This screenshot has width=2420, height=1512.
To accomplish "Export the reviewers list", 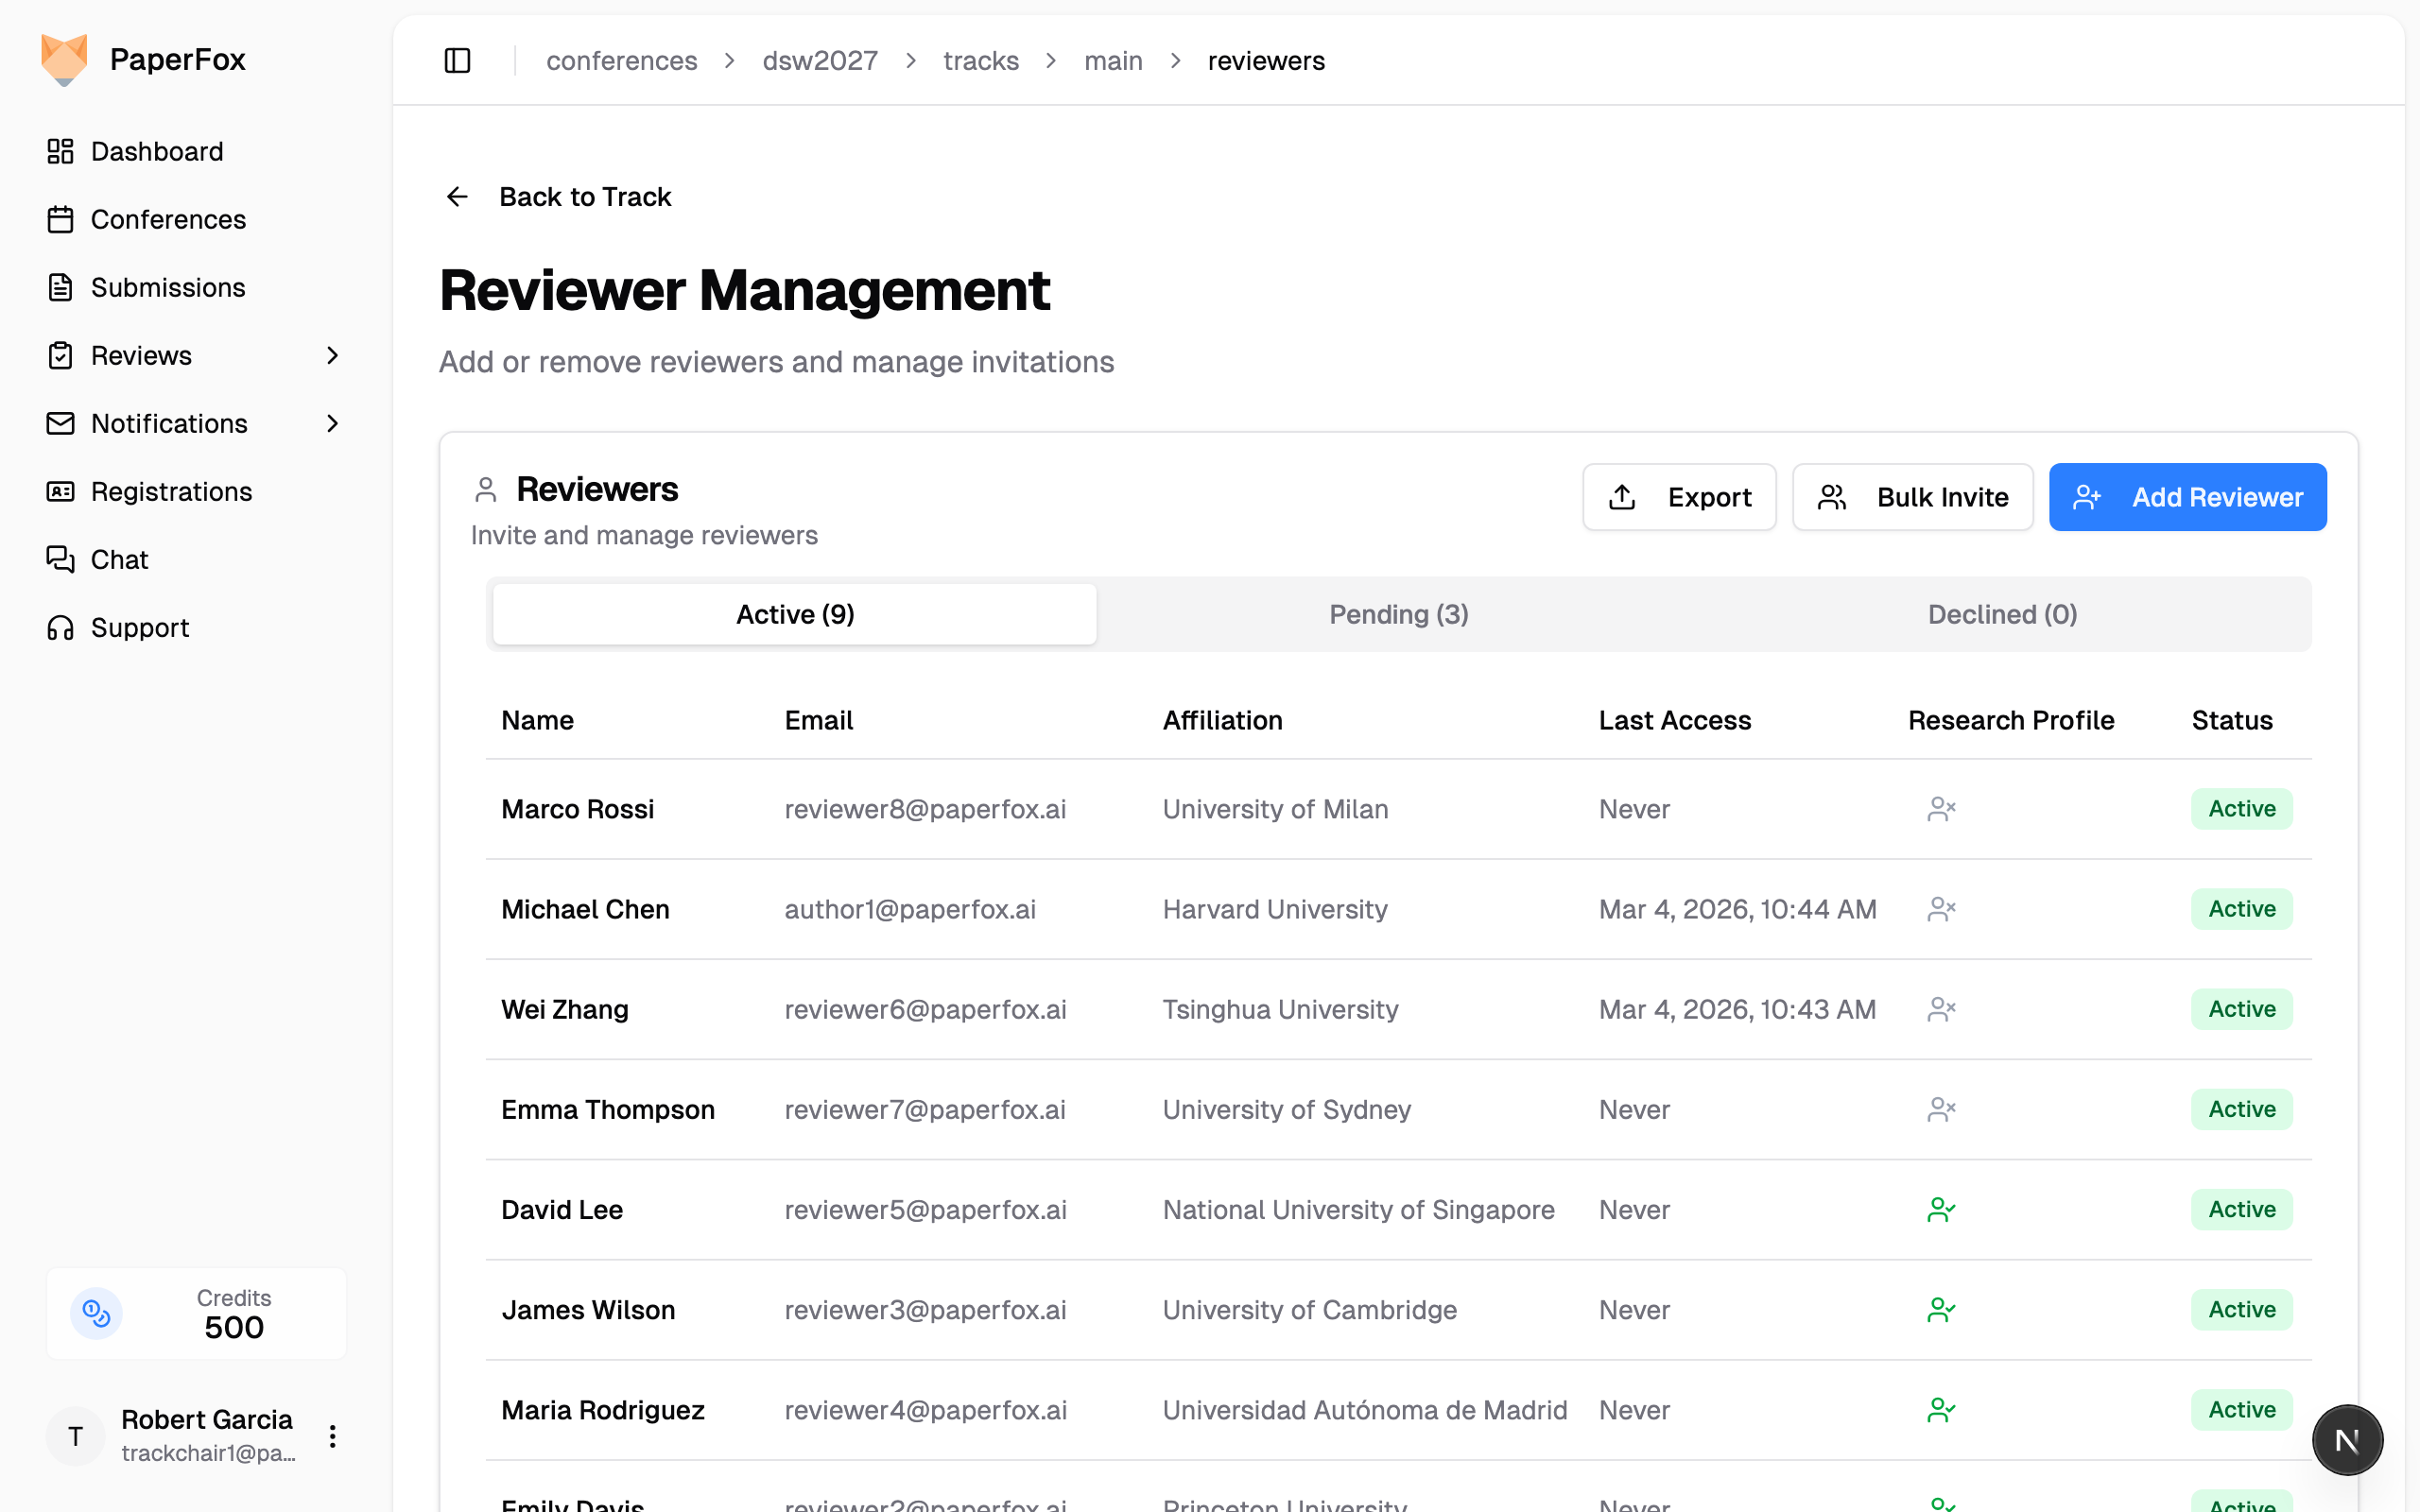I will click(x=1679, y=497).
